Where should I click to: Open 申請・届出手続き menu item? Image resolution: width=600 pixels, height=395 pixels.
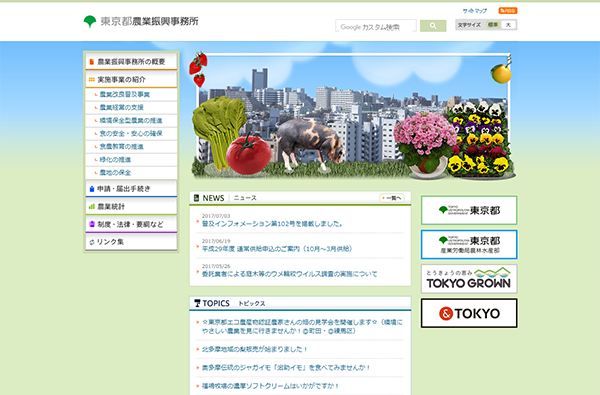[131, 189]
